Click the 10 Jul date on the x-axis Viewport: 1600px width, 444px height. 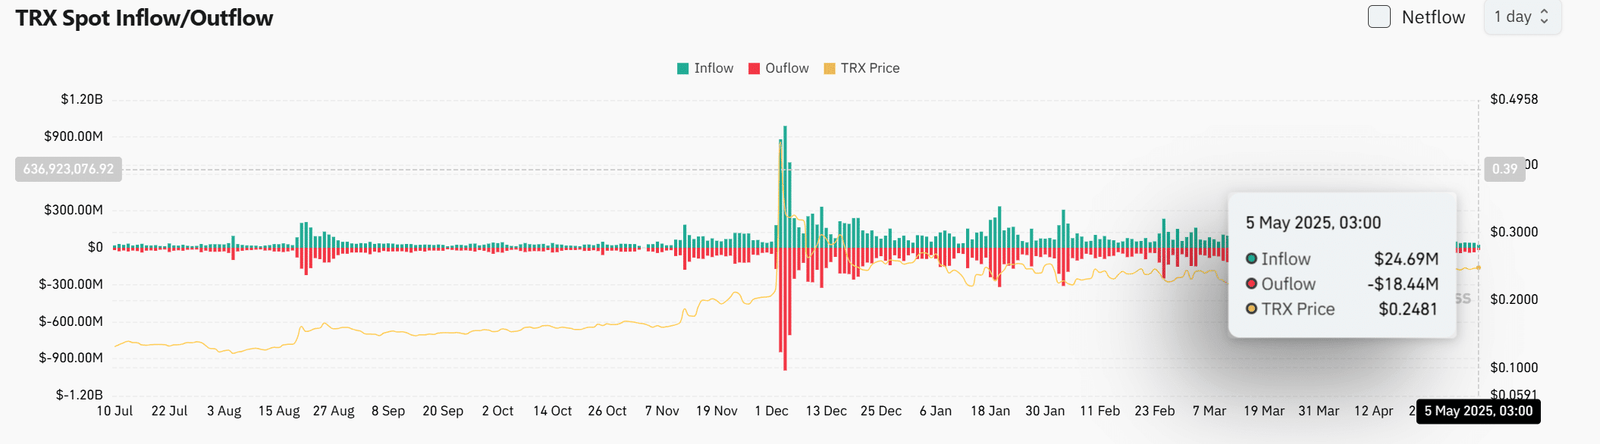[x=114, y=411]
